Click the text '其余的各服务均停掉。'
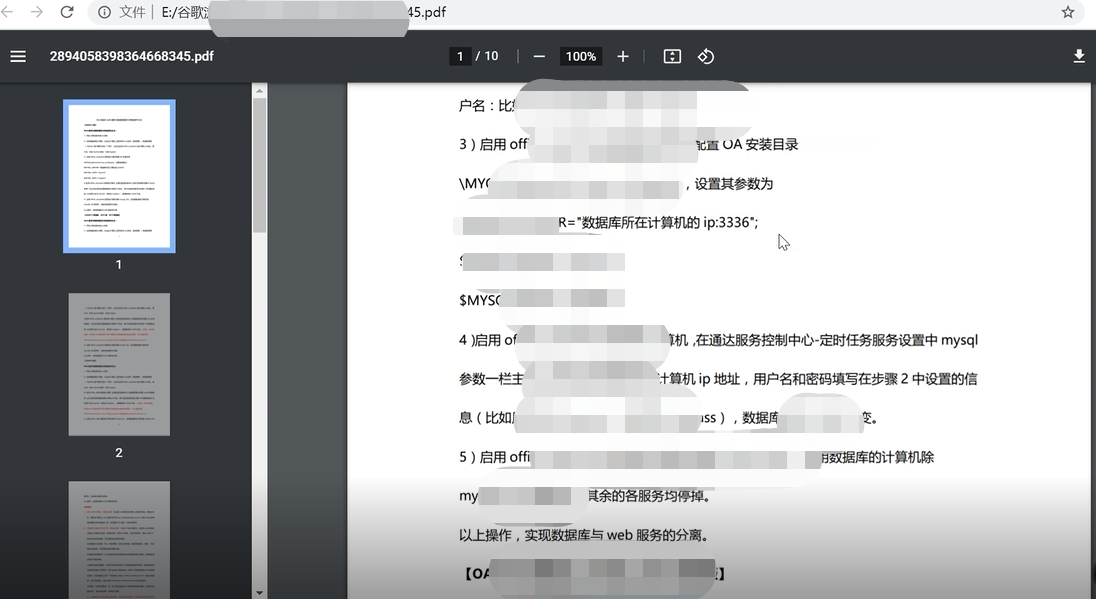The image size is (1096, 599). tap(649, 496)
